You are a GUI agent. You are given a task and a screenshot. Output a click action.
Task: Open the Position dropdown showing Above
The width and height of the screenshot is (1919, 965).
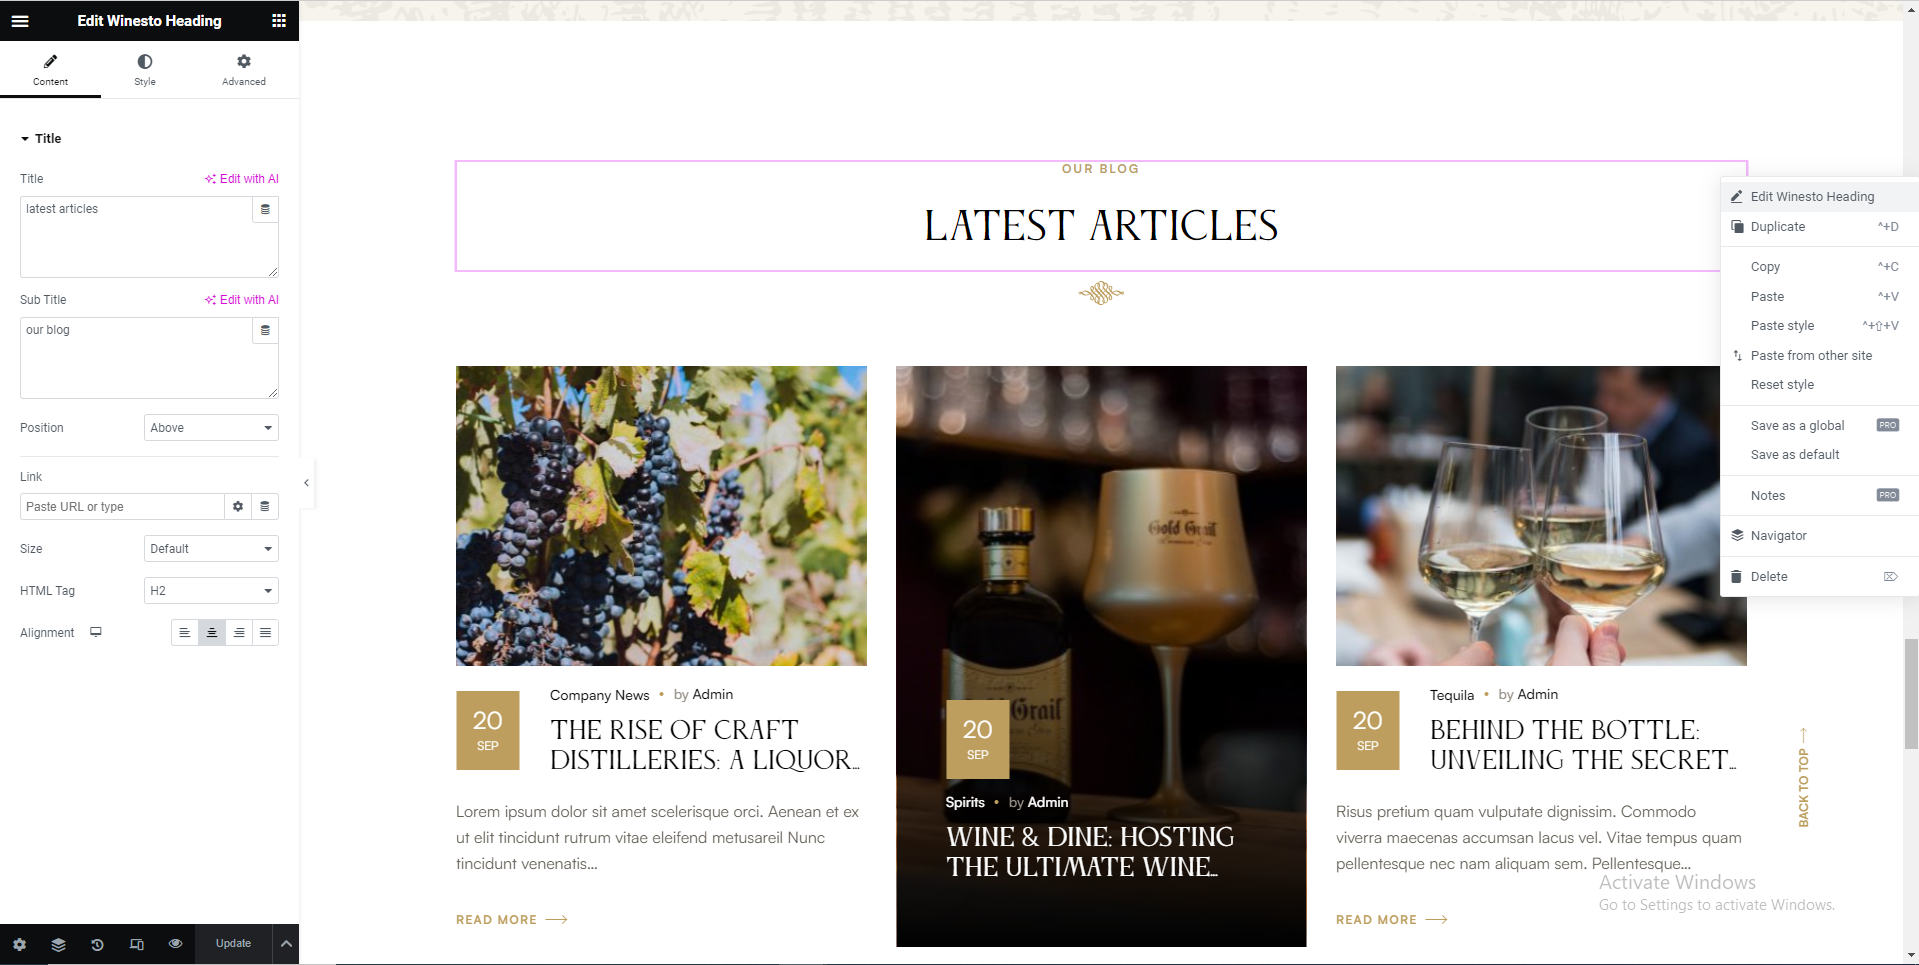click(x=211, y=428)
